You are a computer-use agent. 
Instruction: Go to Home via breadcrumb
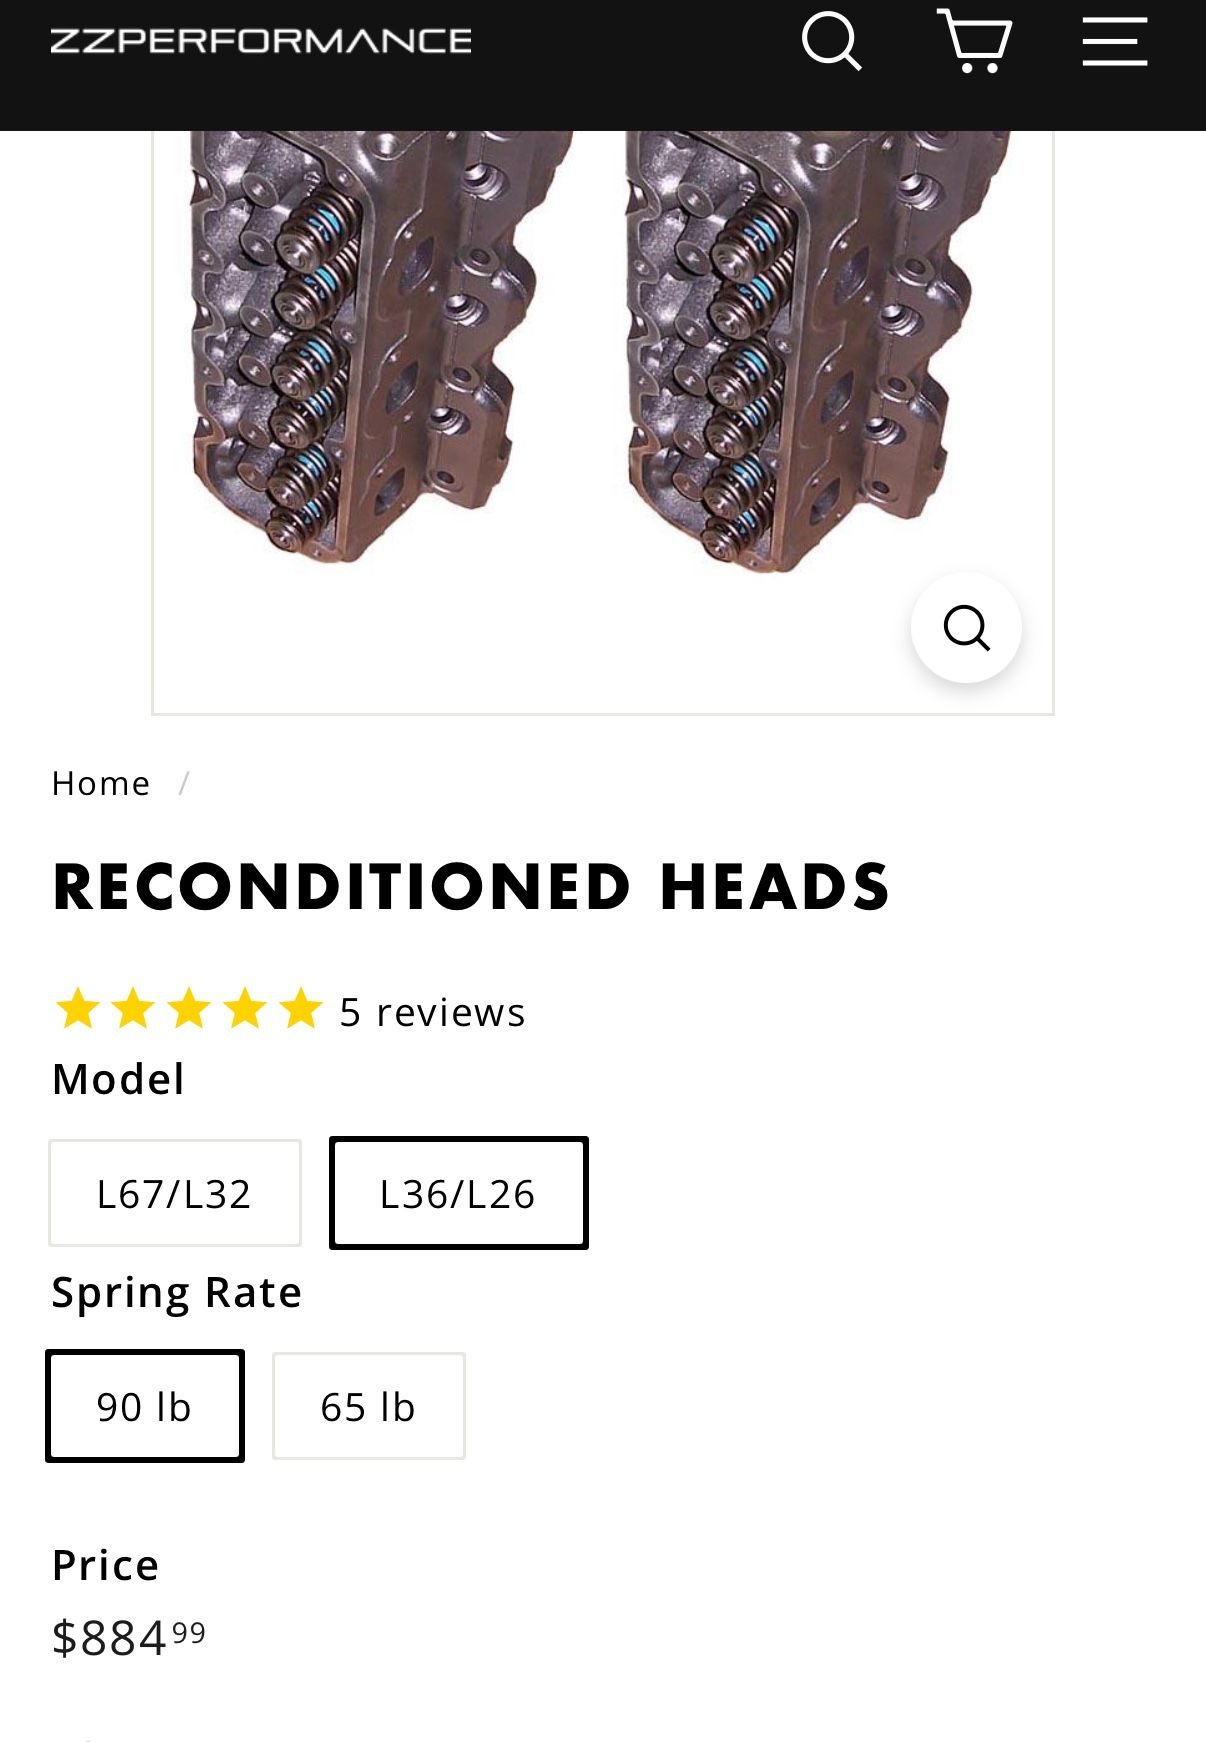pyautogui.click(x=101, y=783)
